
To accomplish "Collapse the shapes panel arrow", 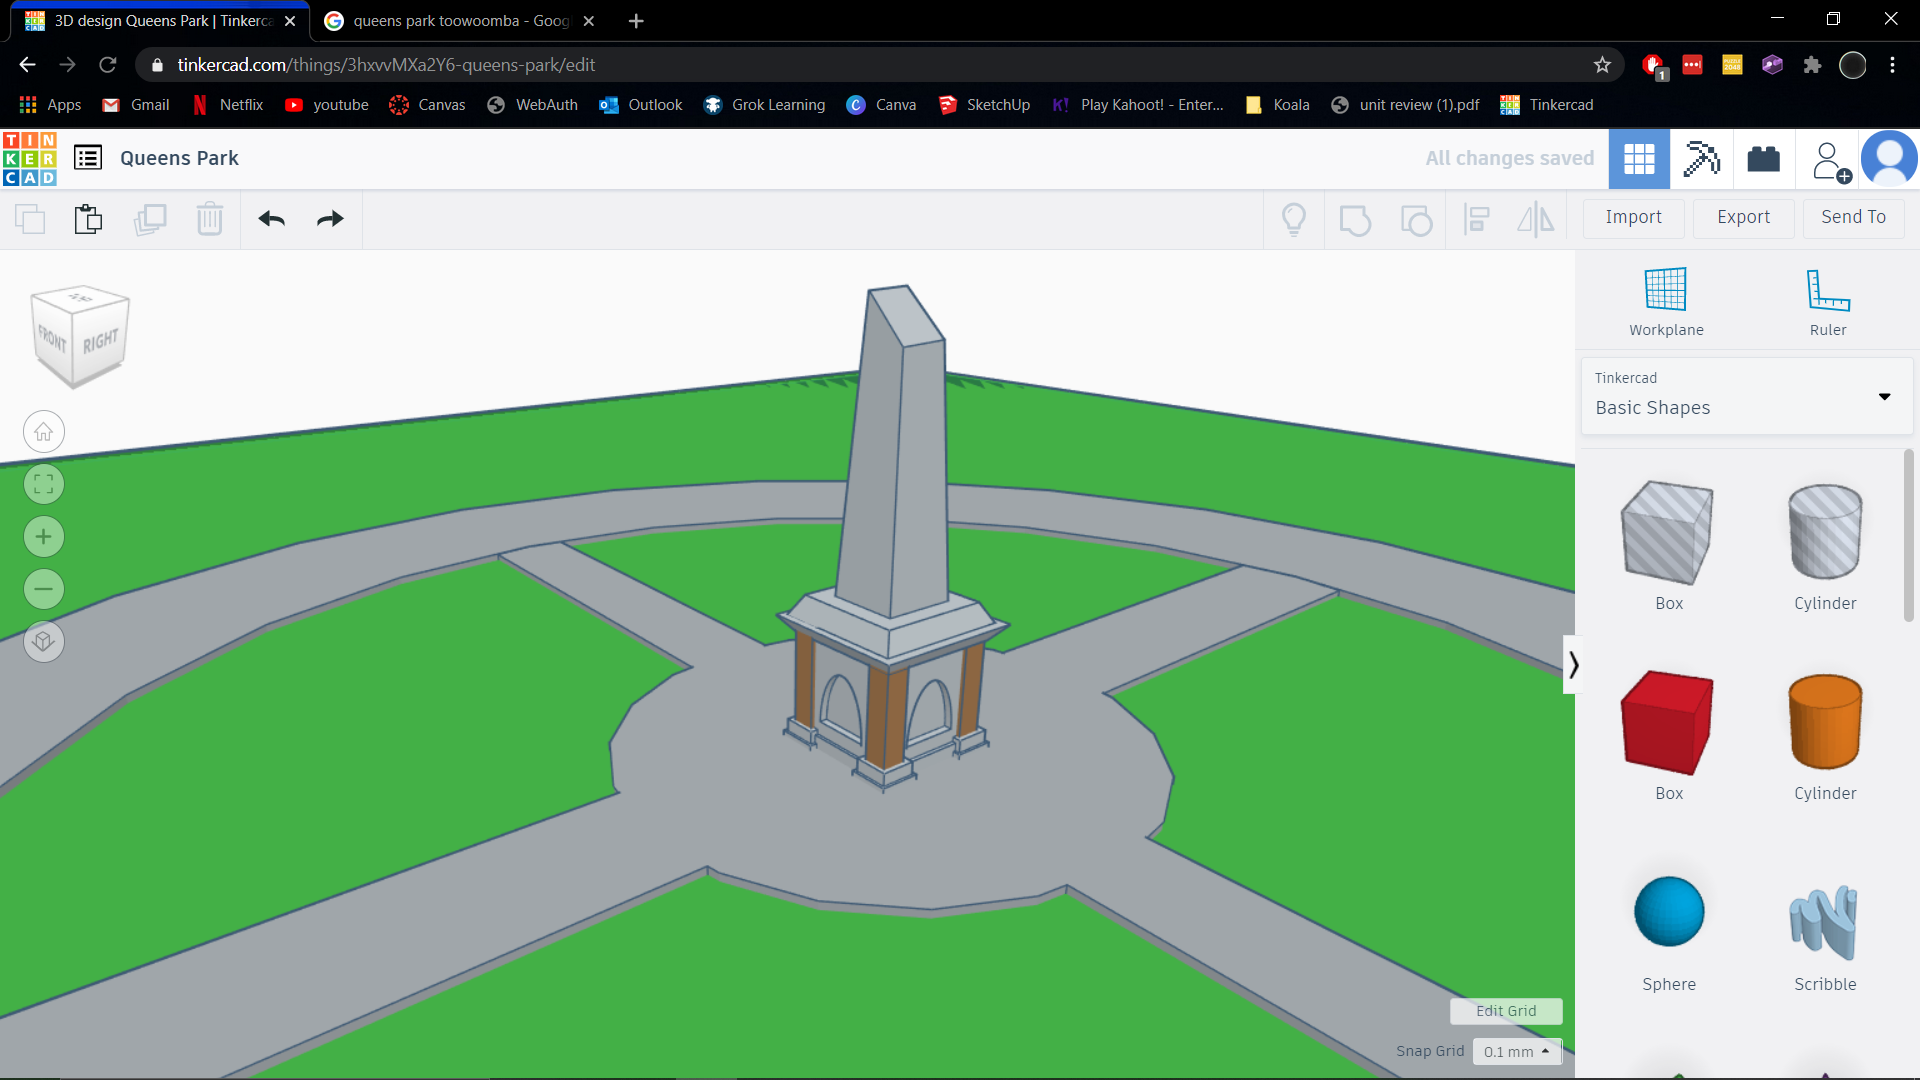I will 1572,665.
